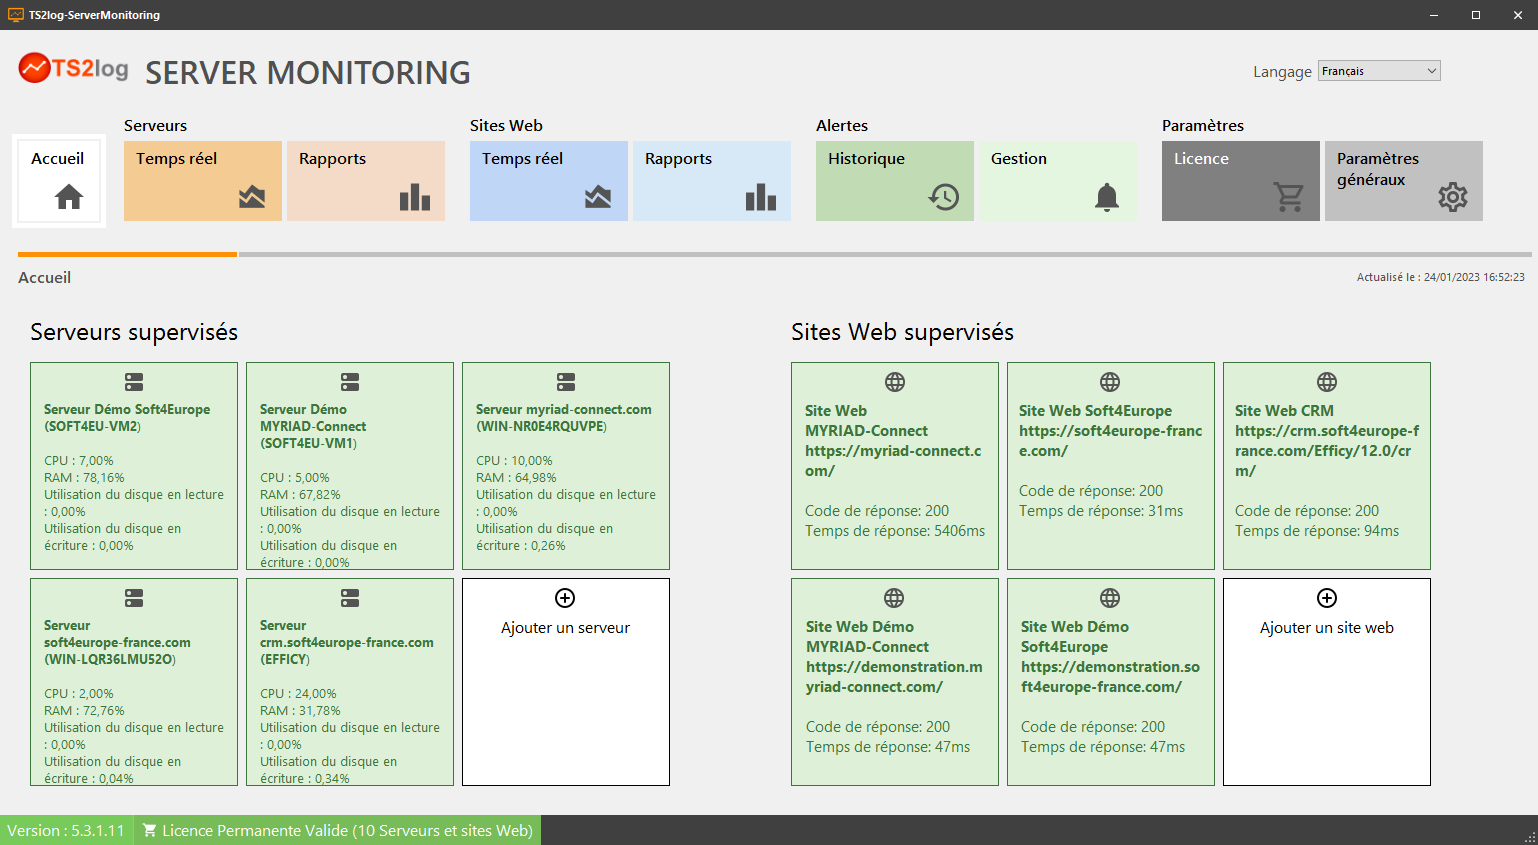Open demonstration.soft4europe-france.com URL

(1110, 677)
